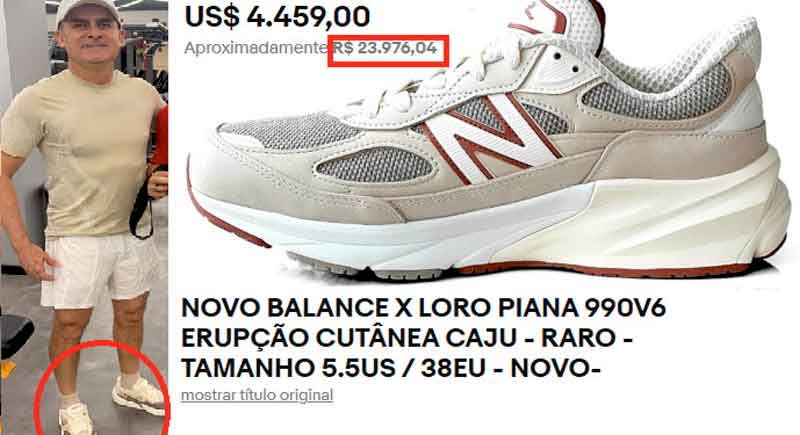Click the red outsole at the shoe's toe

pyautogui.click(x=224, y=219)
